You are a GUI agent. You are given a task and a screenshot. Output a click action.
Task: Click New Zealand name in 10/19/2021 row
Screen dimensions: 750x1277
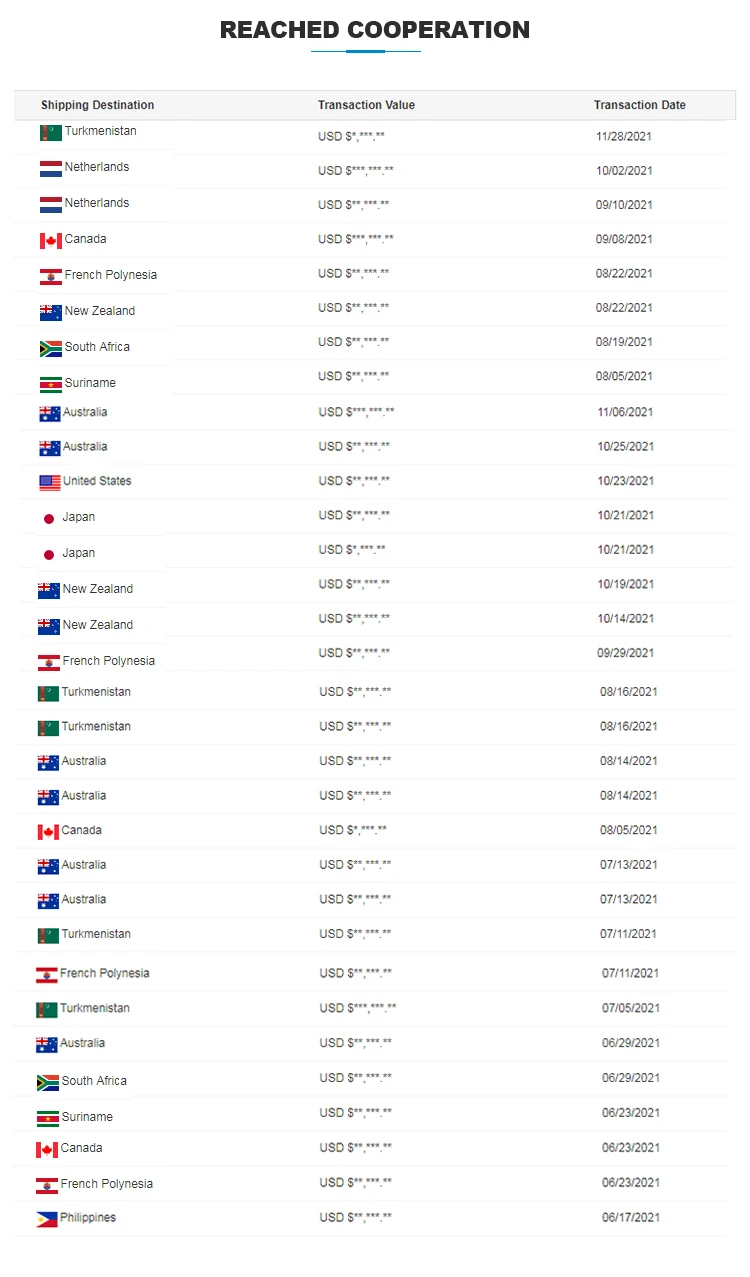pos(98,589)
